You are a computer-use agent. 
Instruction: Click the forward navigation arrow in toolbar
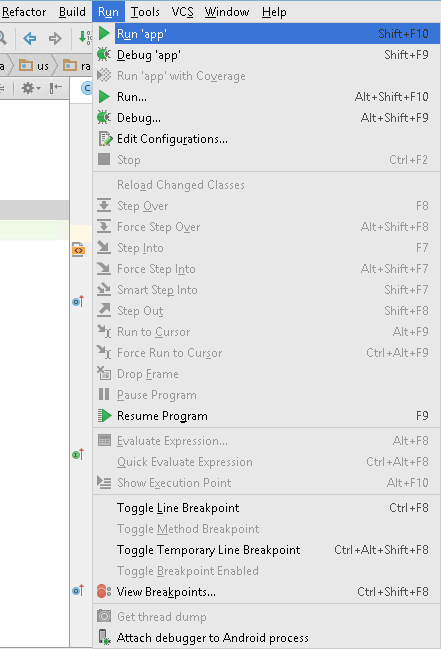click(55, 38)
